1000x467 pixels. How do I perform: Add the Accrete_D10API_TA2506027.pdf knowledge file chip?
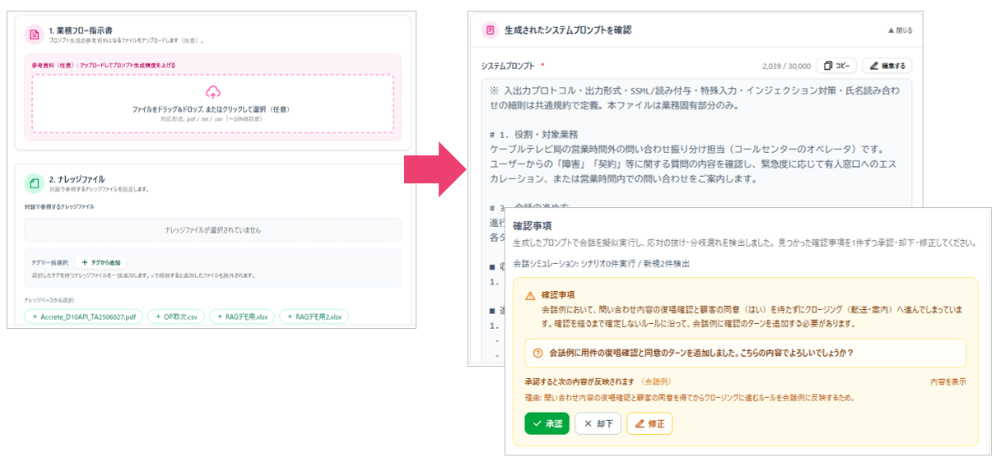(x=84, y=316)
